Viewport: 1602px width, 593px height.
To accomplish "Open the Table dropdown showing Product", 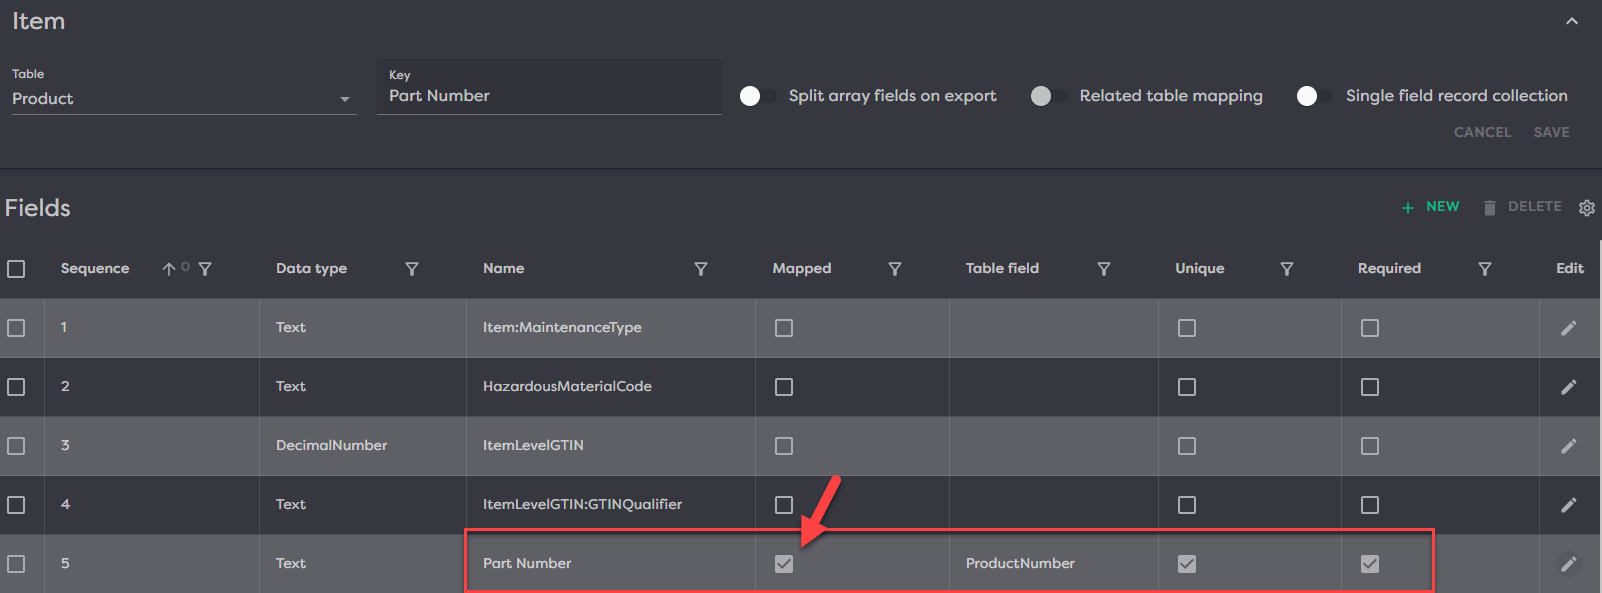I will [183, 99].
